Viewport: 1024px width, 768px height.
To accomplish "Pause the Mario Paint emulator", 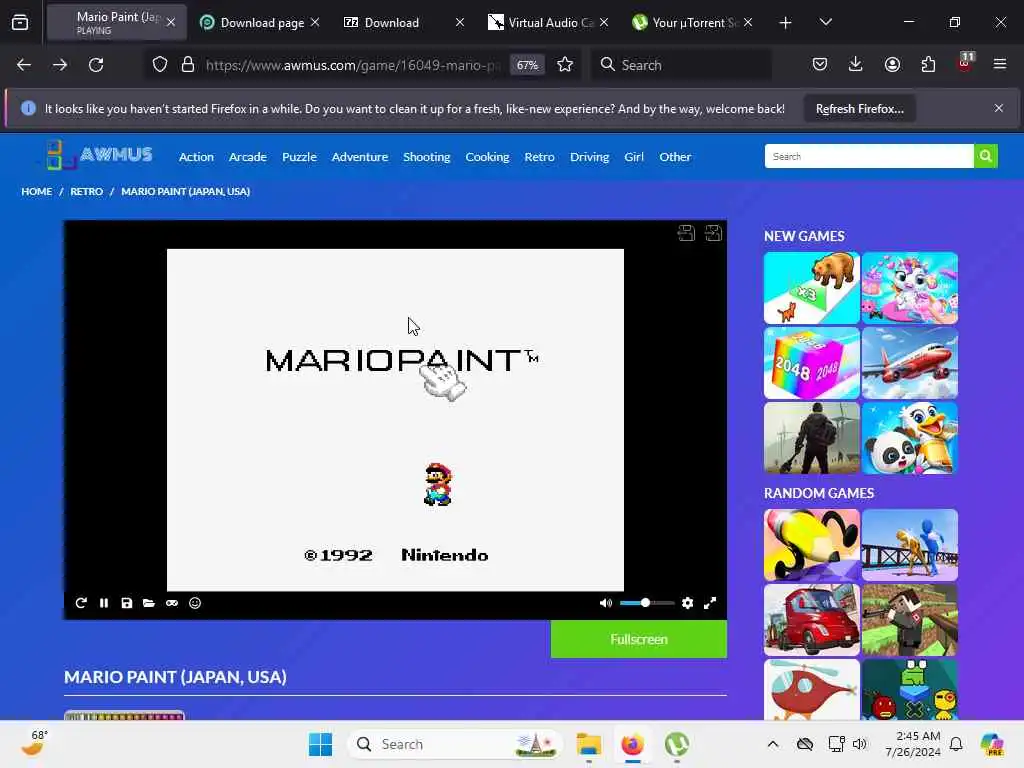I will coord(104,603).
